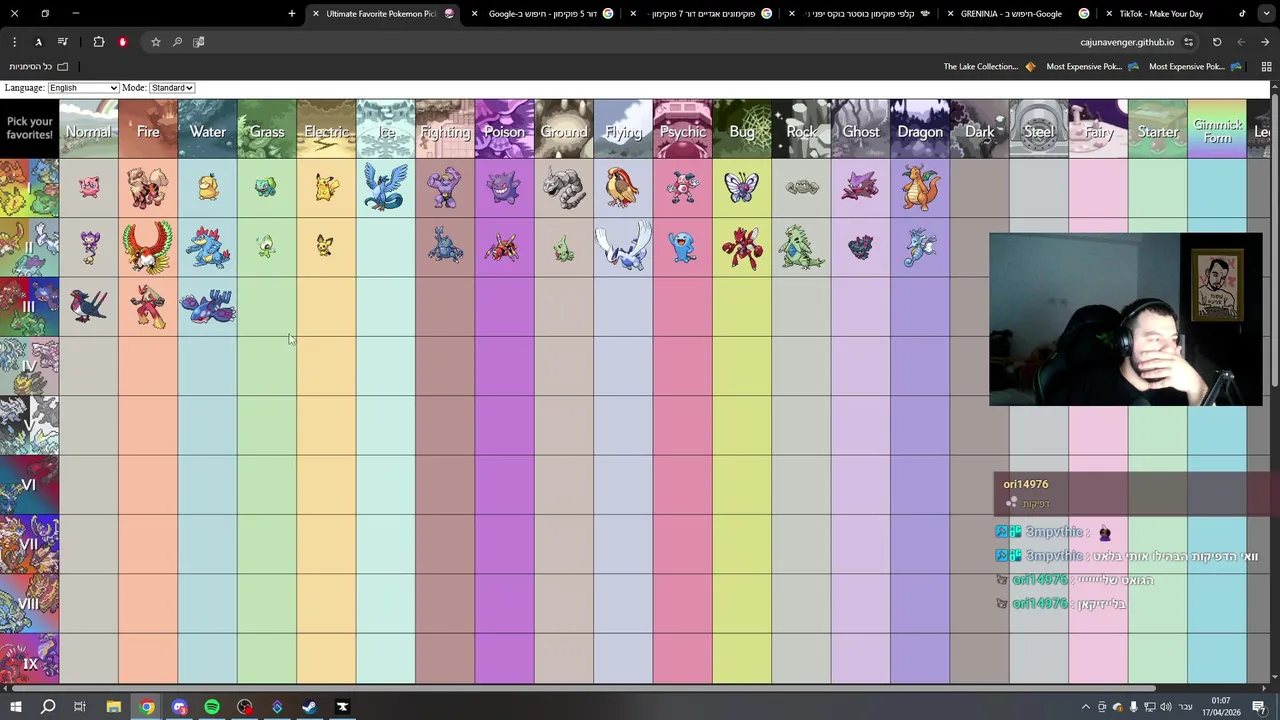1280x720 pixels.
Task: Click the cajunavenger.github.io address bar
Action: pos(1127,42)
